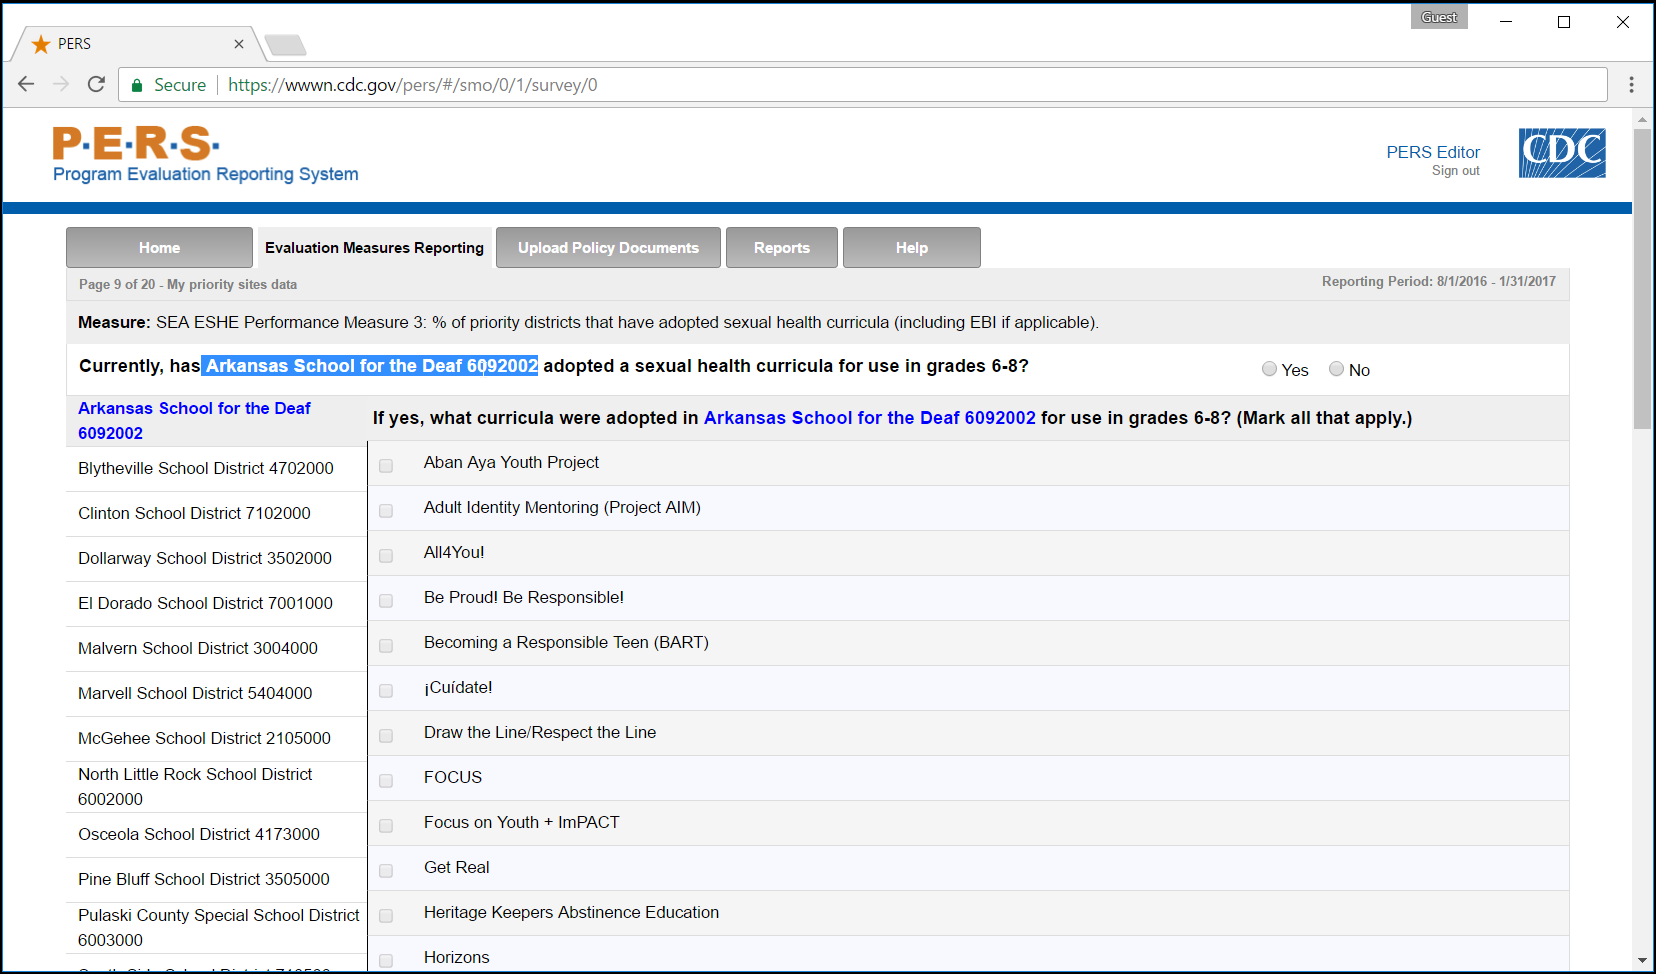This screenshot has width=1656, height=974.
Task: Close the PERS browser tab
Action: (239, 44)
